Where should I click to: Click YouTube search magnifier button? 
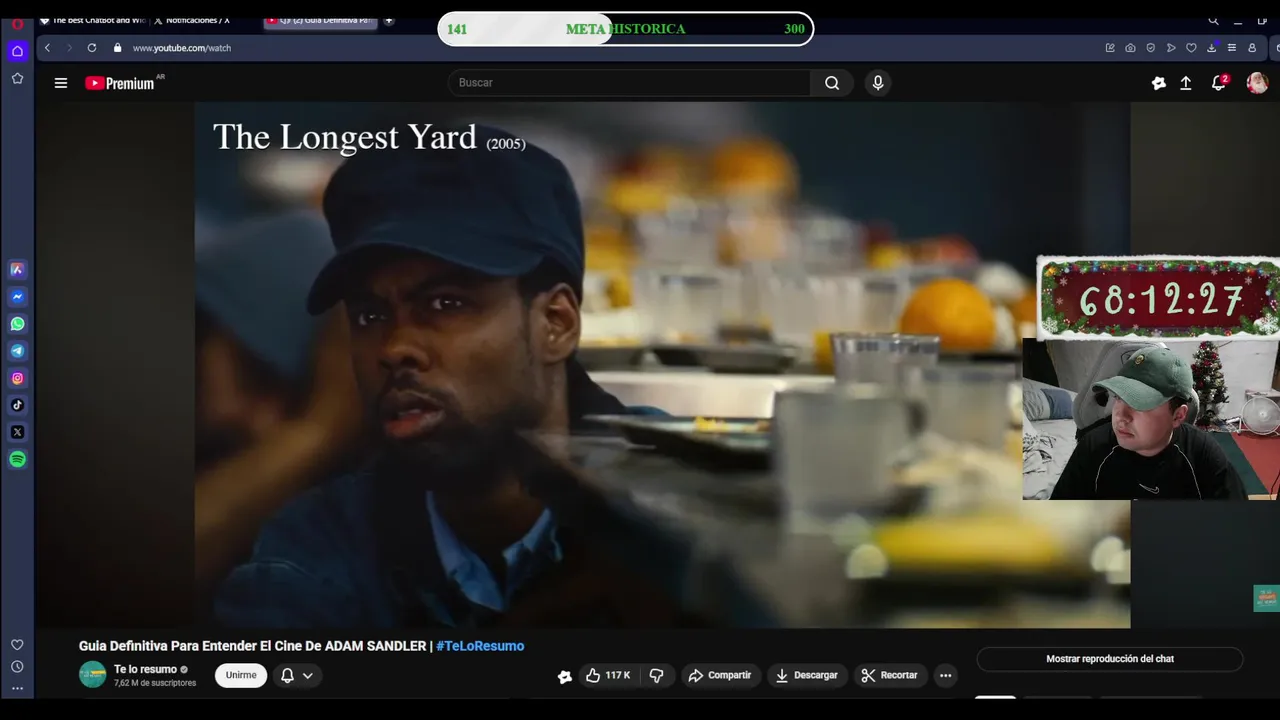click(x=832, y=83)
